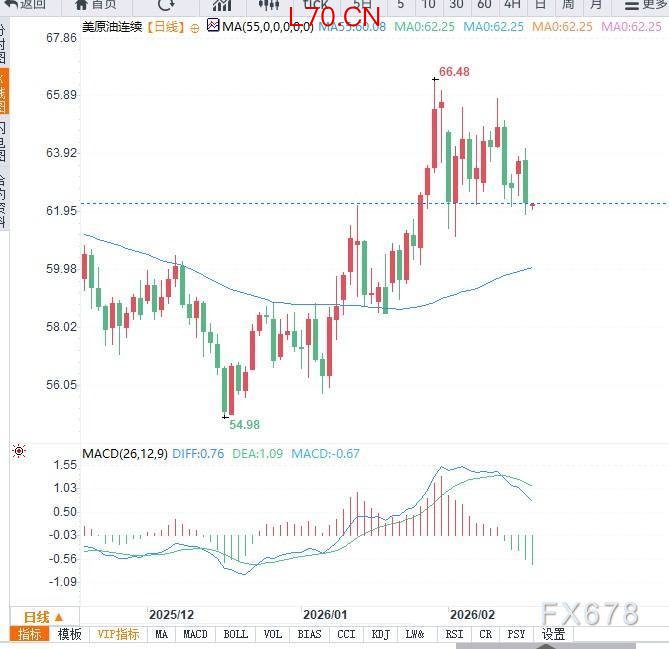
Task: Open the MACD(26,12,9) parameter label
Action: (124, 453)
